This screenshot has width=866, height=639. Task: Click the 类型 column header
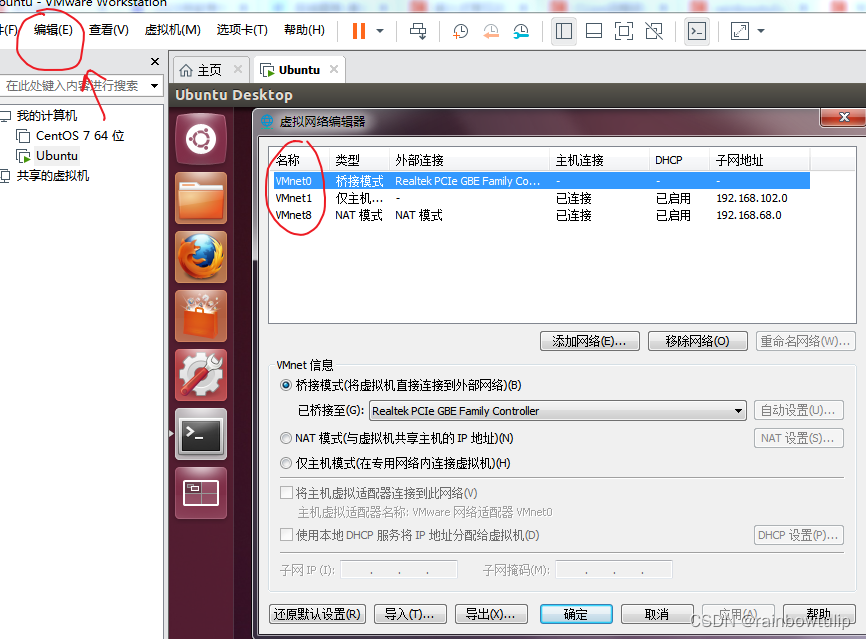(359, 160)
